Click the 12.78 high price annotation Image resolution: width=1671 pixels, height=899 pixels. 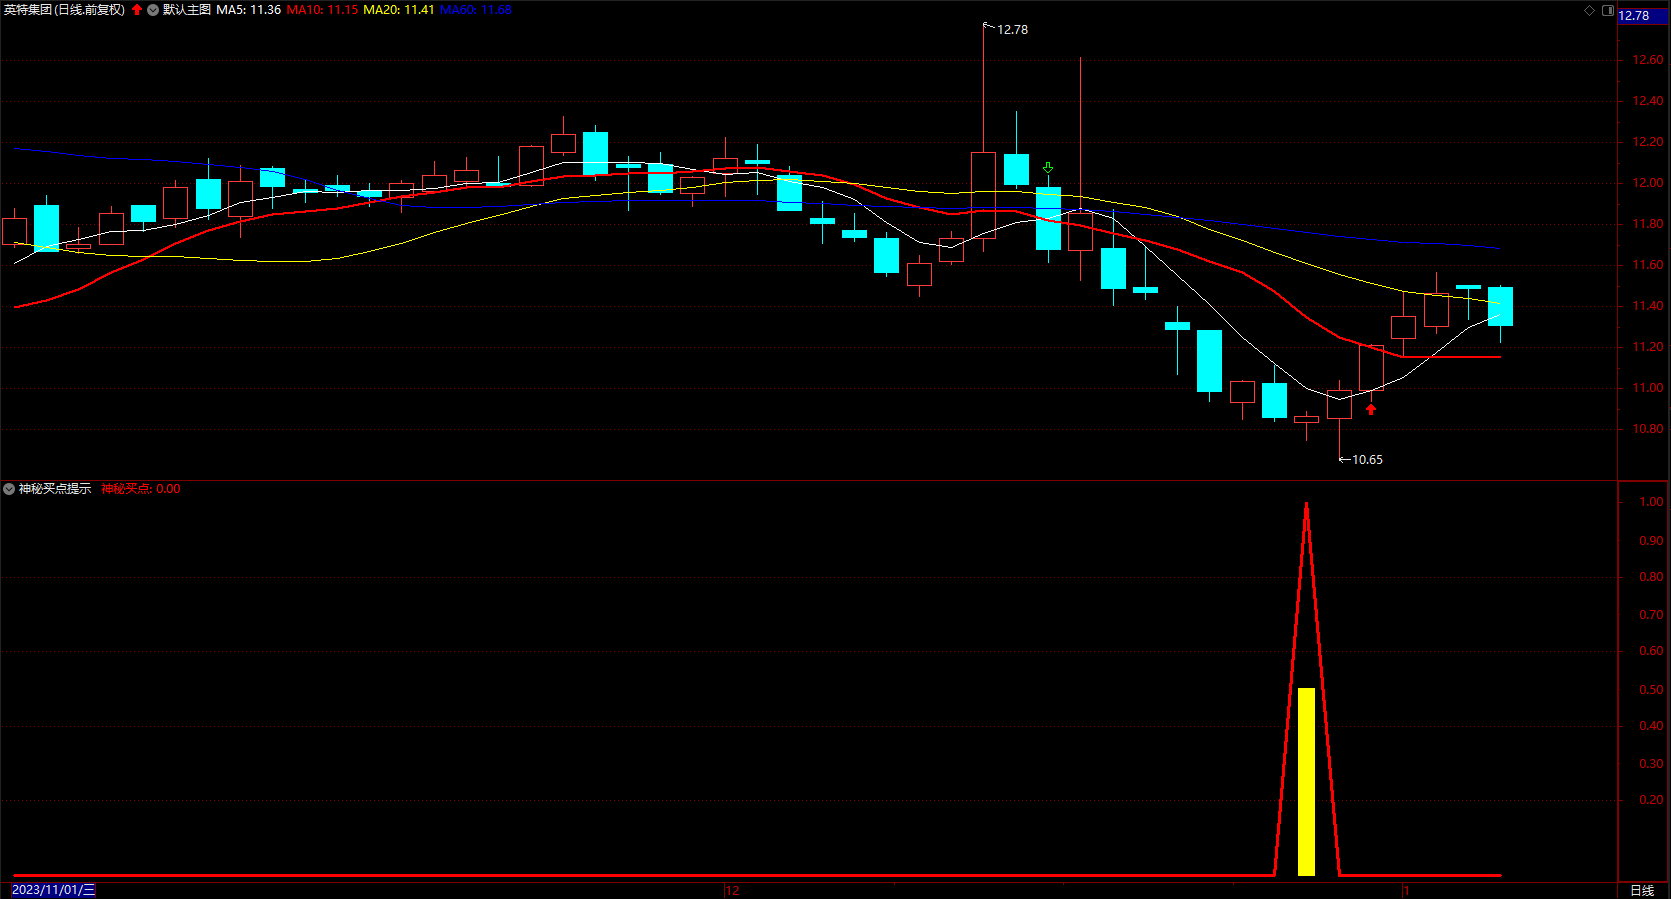1012,30
